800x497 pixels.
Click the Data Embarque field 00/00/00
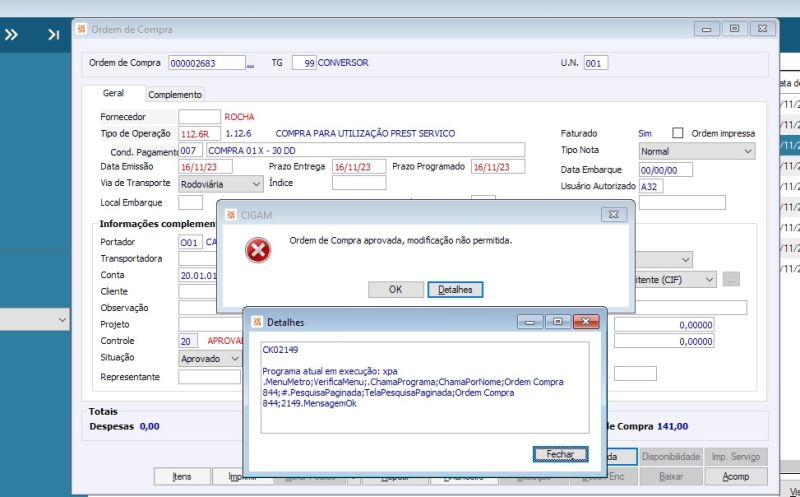coord(666,169)
